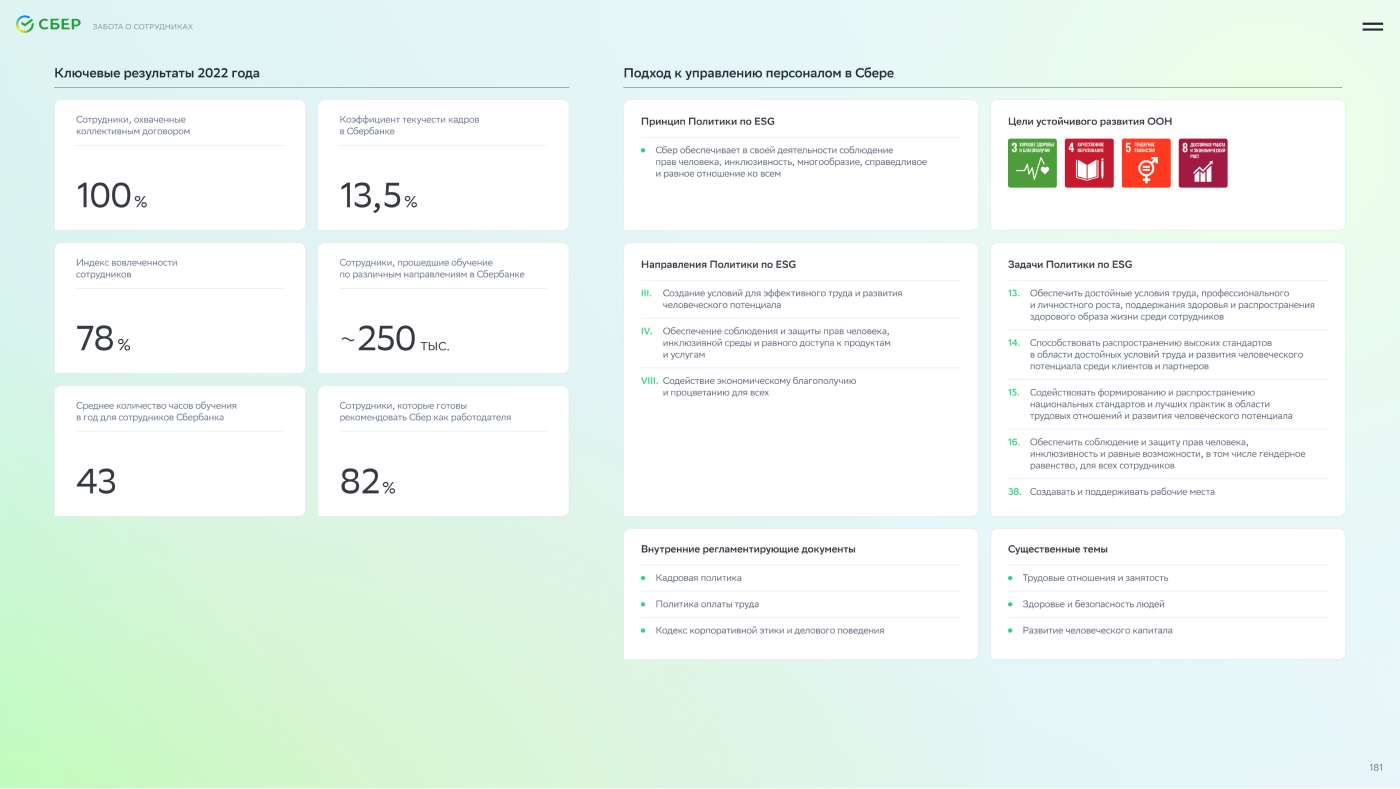The height and width of the screenshot is (789, 1400).
Task: Click 'Развитие человеческого капитала' item
Action: tap(1097, 630)
